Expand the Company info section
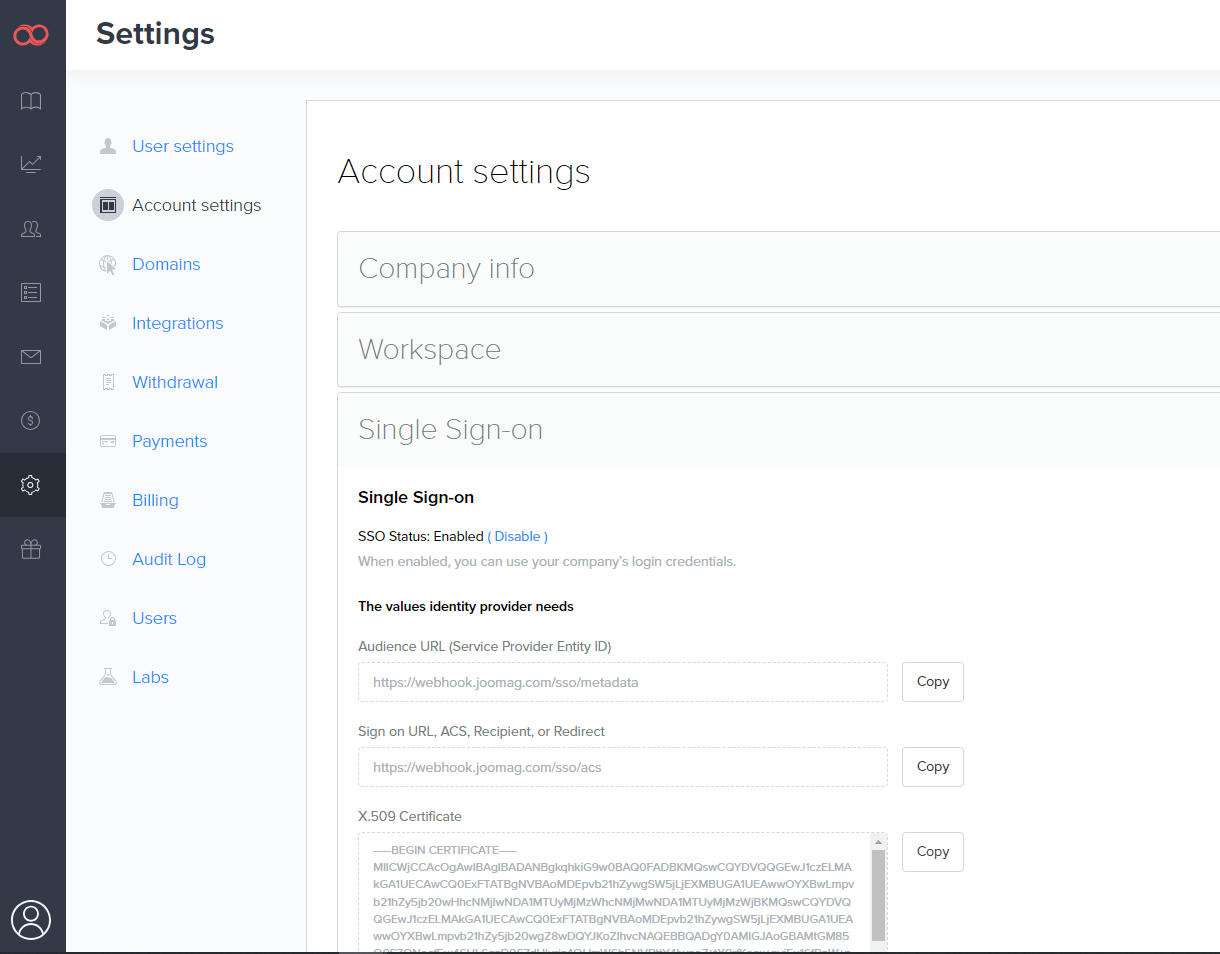The width and height of the screenshot is (1220, 954). [446, 269]
